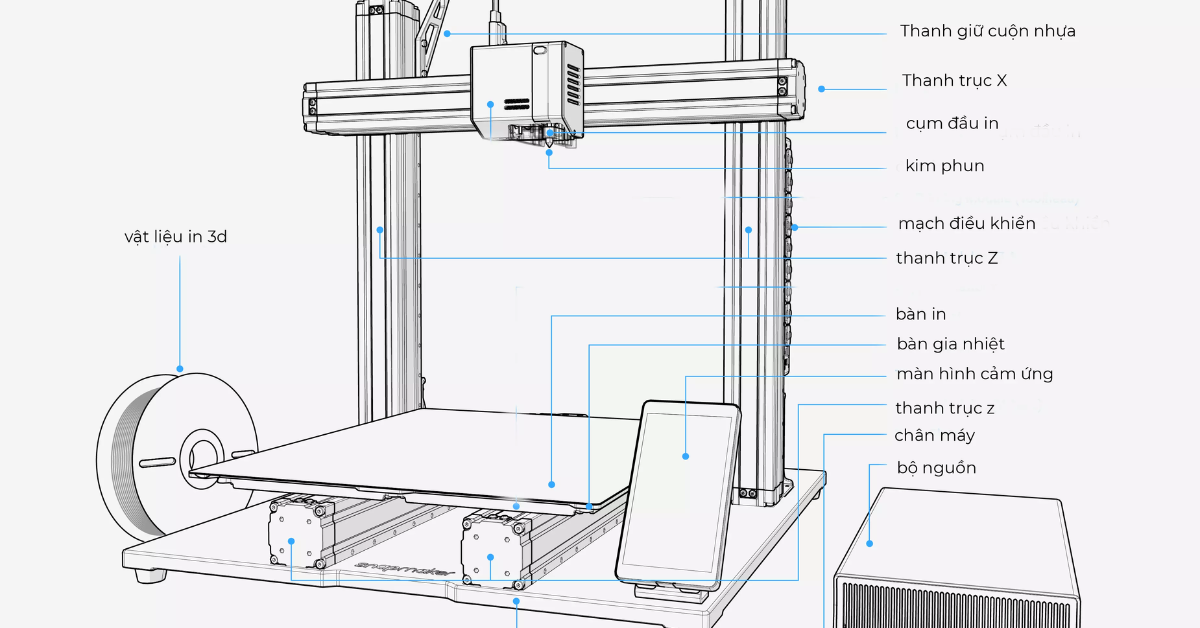Select the mạch điều khiển label text

tap(966, 224)
